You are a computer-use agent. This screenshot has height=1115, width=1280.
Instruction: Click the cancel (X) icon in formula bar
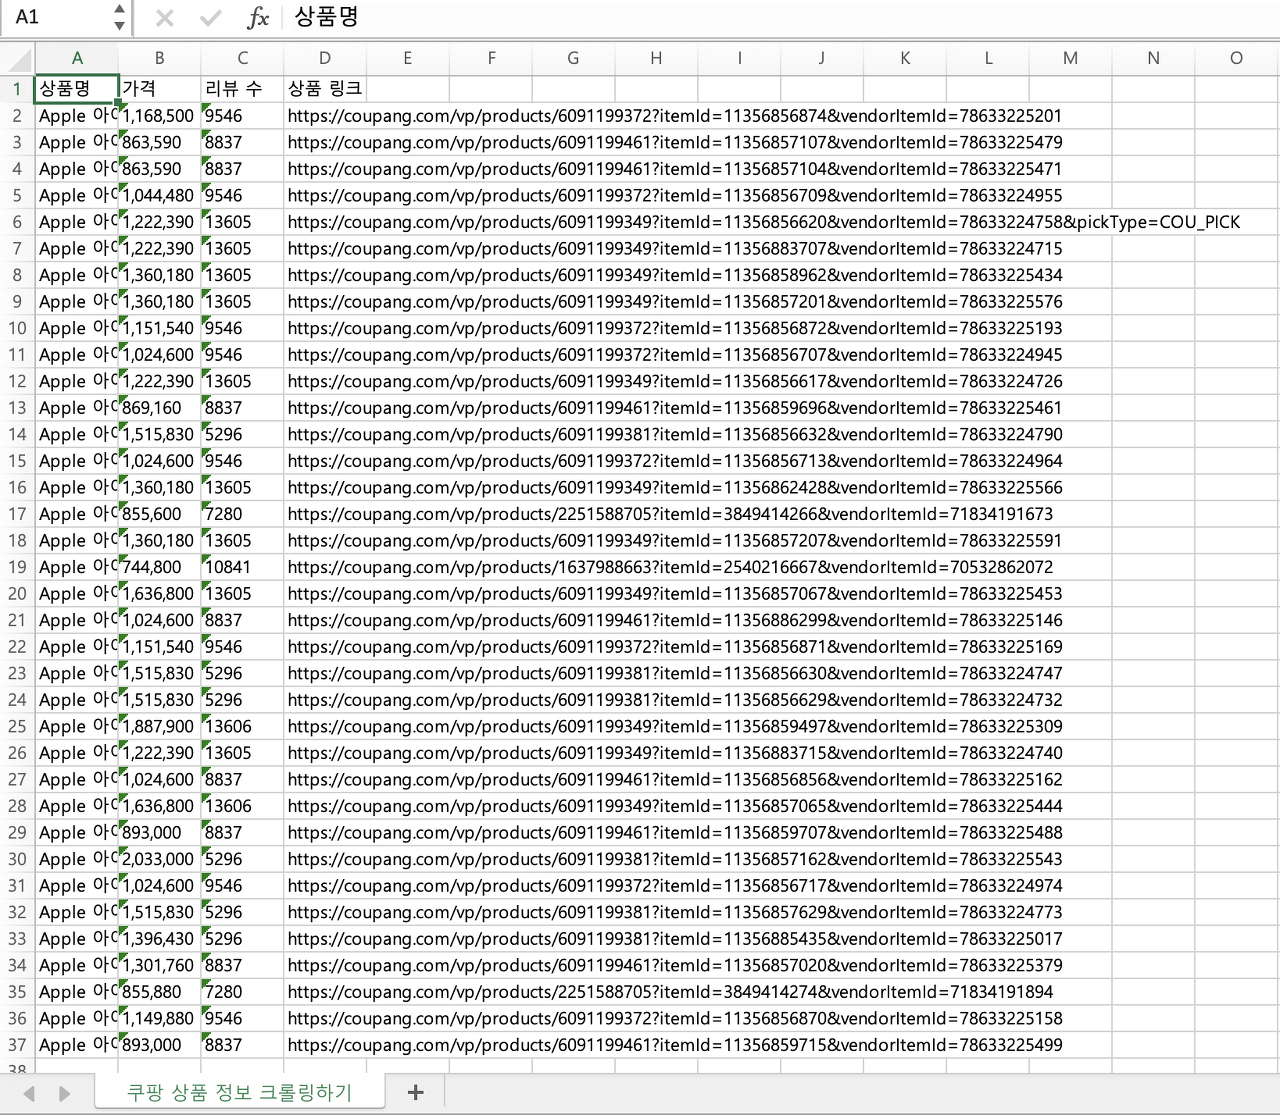[165, 18]
